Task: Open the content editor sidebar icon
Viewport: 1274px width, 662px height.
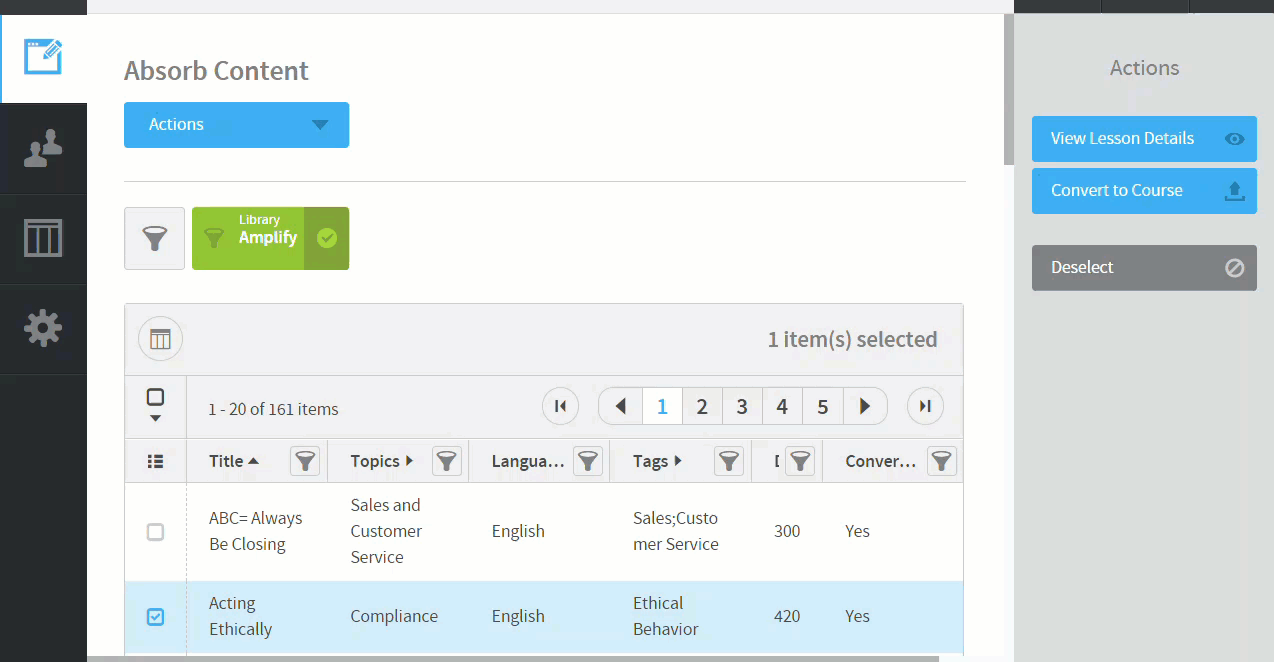Action: pyautogui.click(x=43, y=58)
